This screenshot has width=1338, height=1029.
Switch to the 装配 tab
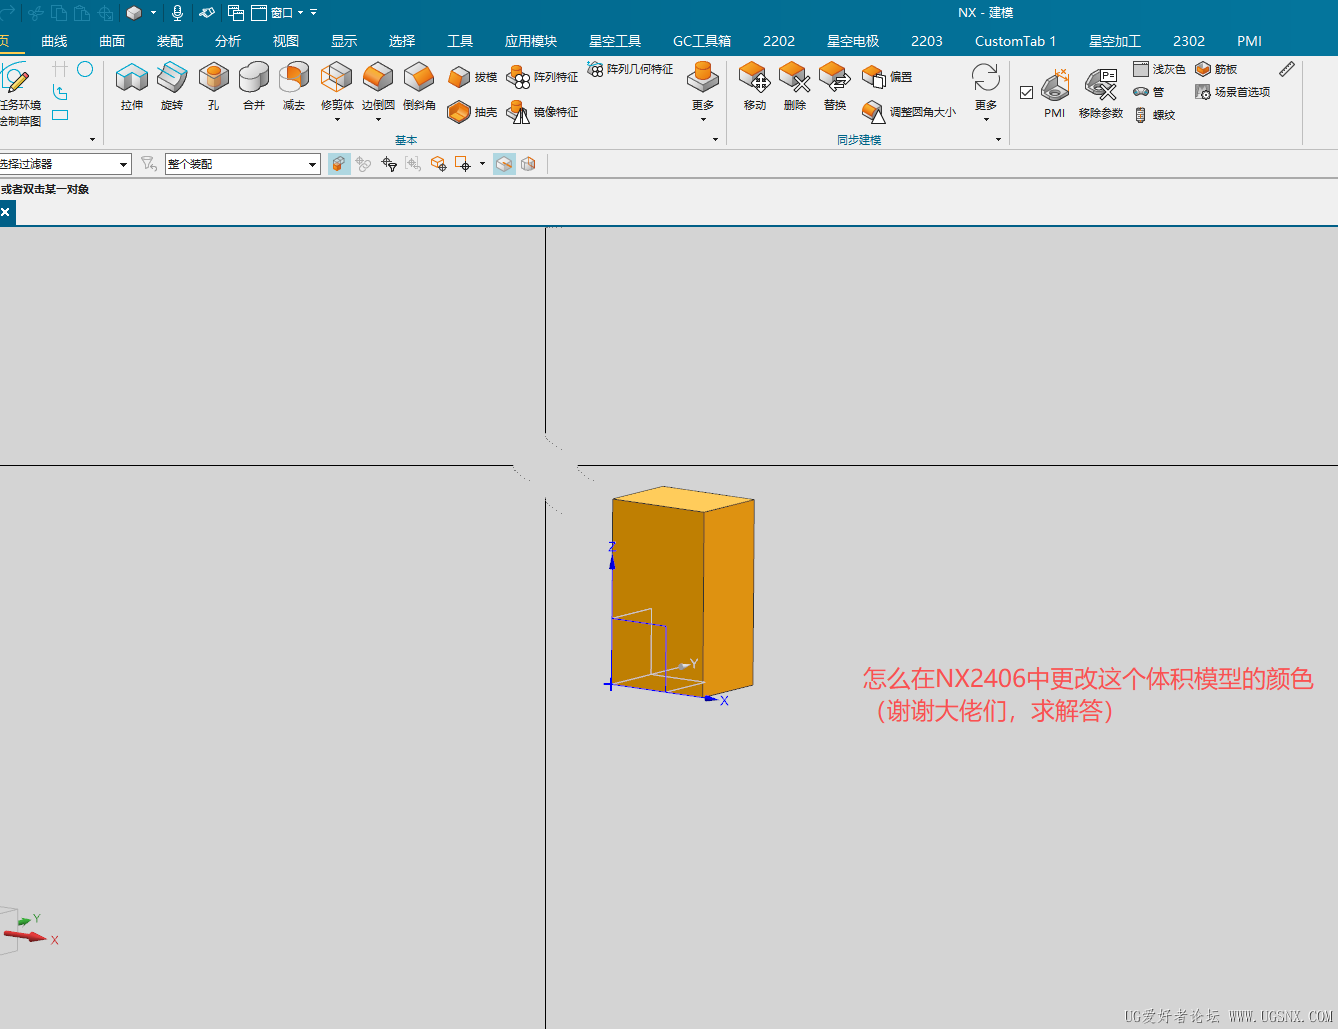coord(170,41)
